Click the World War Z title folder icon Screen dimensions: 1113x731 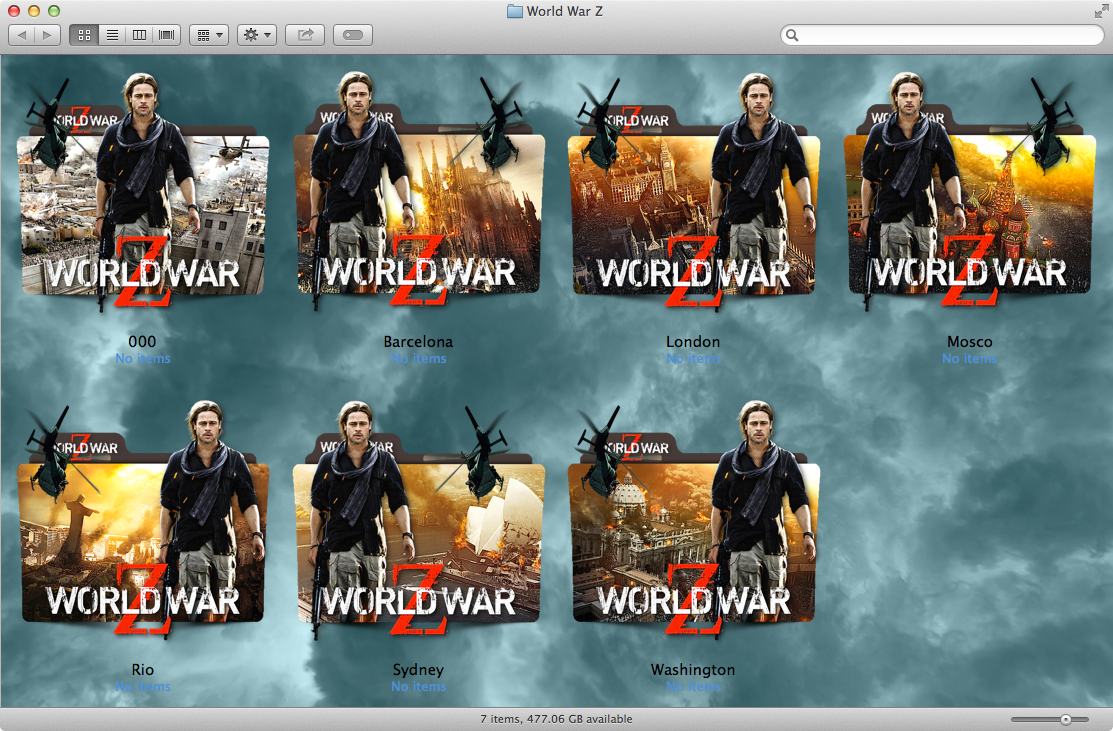[x=515, y=11]
